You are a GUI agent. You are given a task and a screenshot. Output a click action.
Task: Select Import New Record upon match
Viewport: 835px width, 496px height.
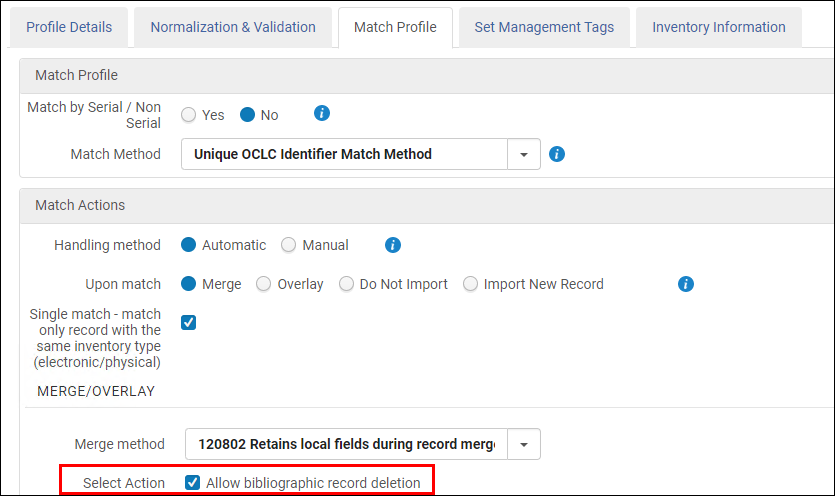[x=470, y=284]
